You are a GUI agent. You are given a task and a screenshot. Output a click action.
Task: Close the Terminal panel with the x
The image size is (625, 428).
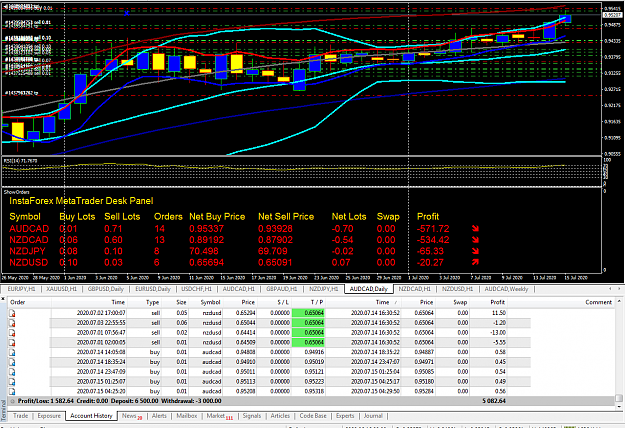3,298
